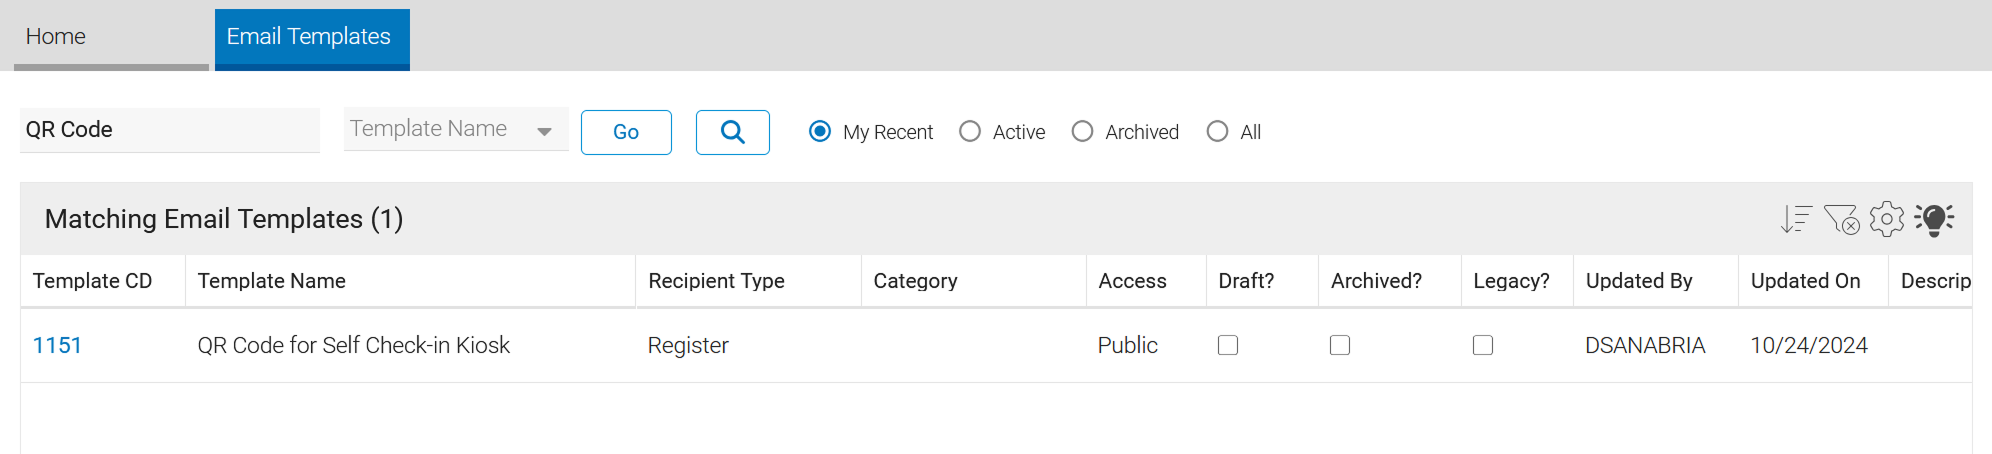Click the magnifying glass search button
Viewport: 1992px width, 454px height.
(x=733, y=132)
